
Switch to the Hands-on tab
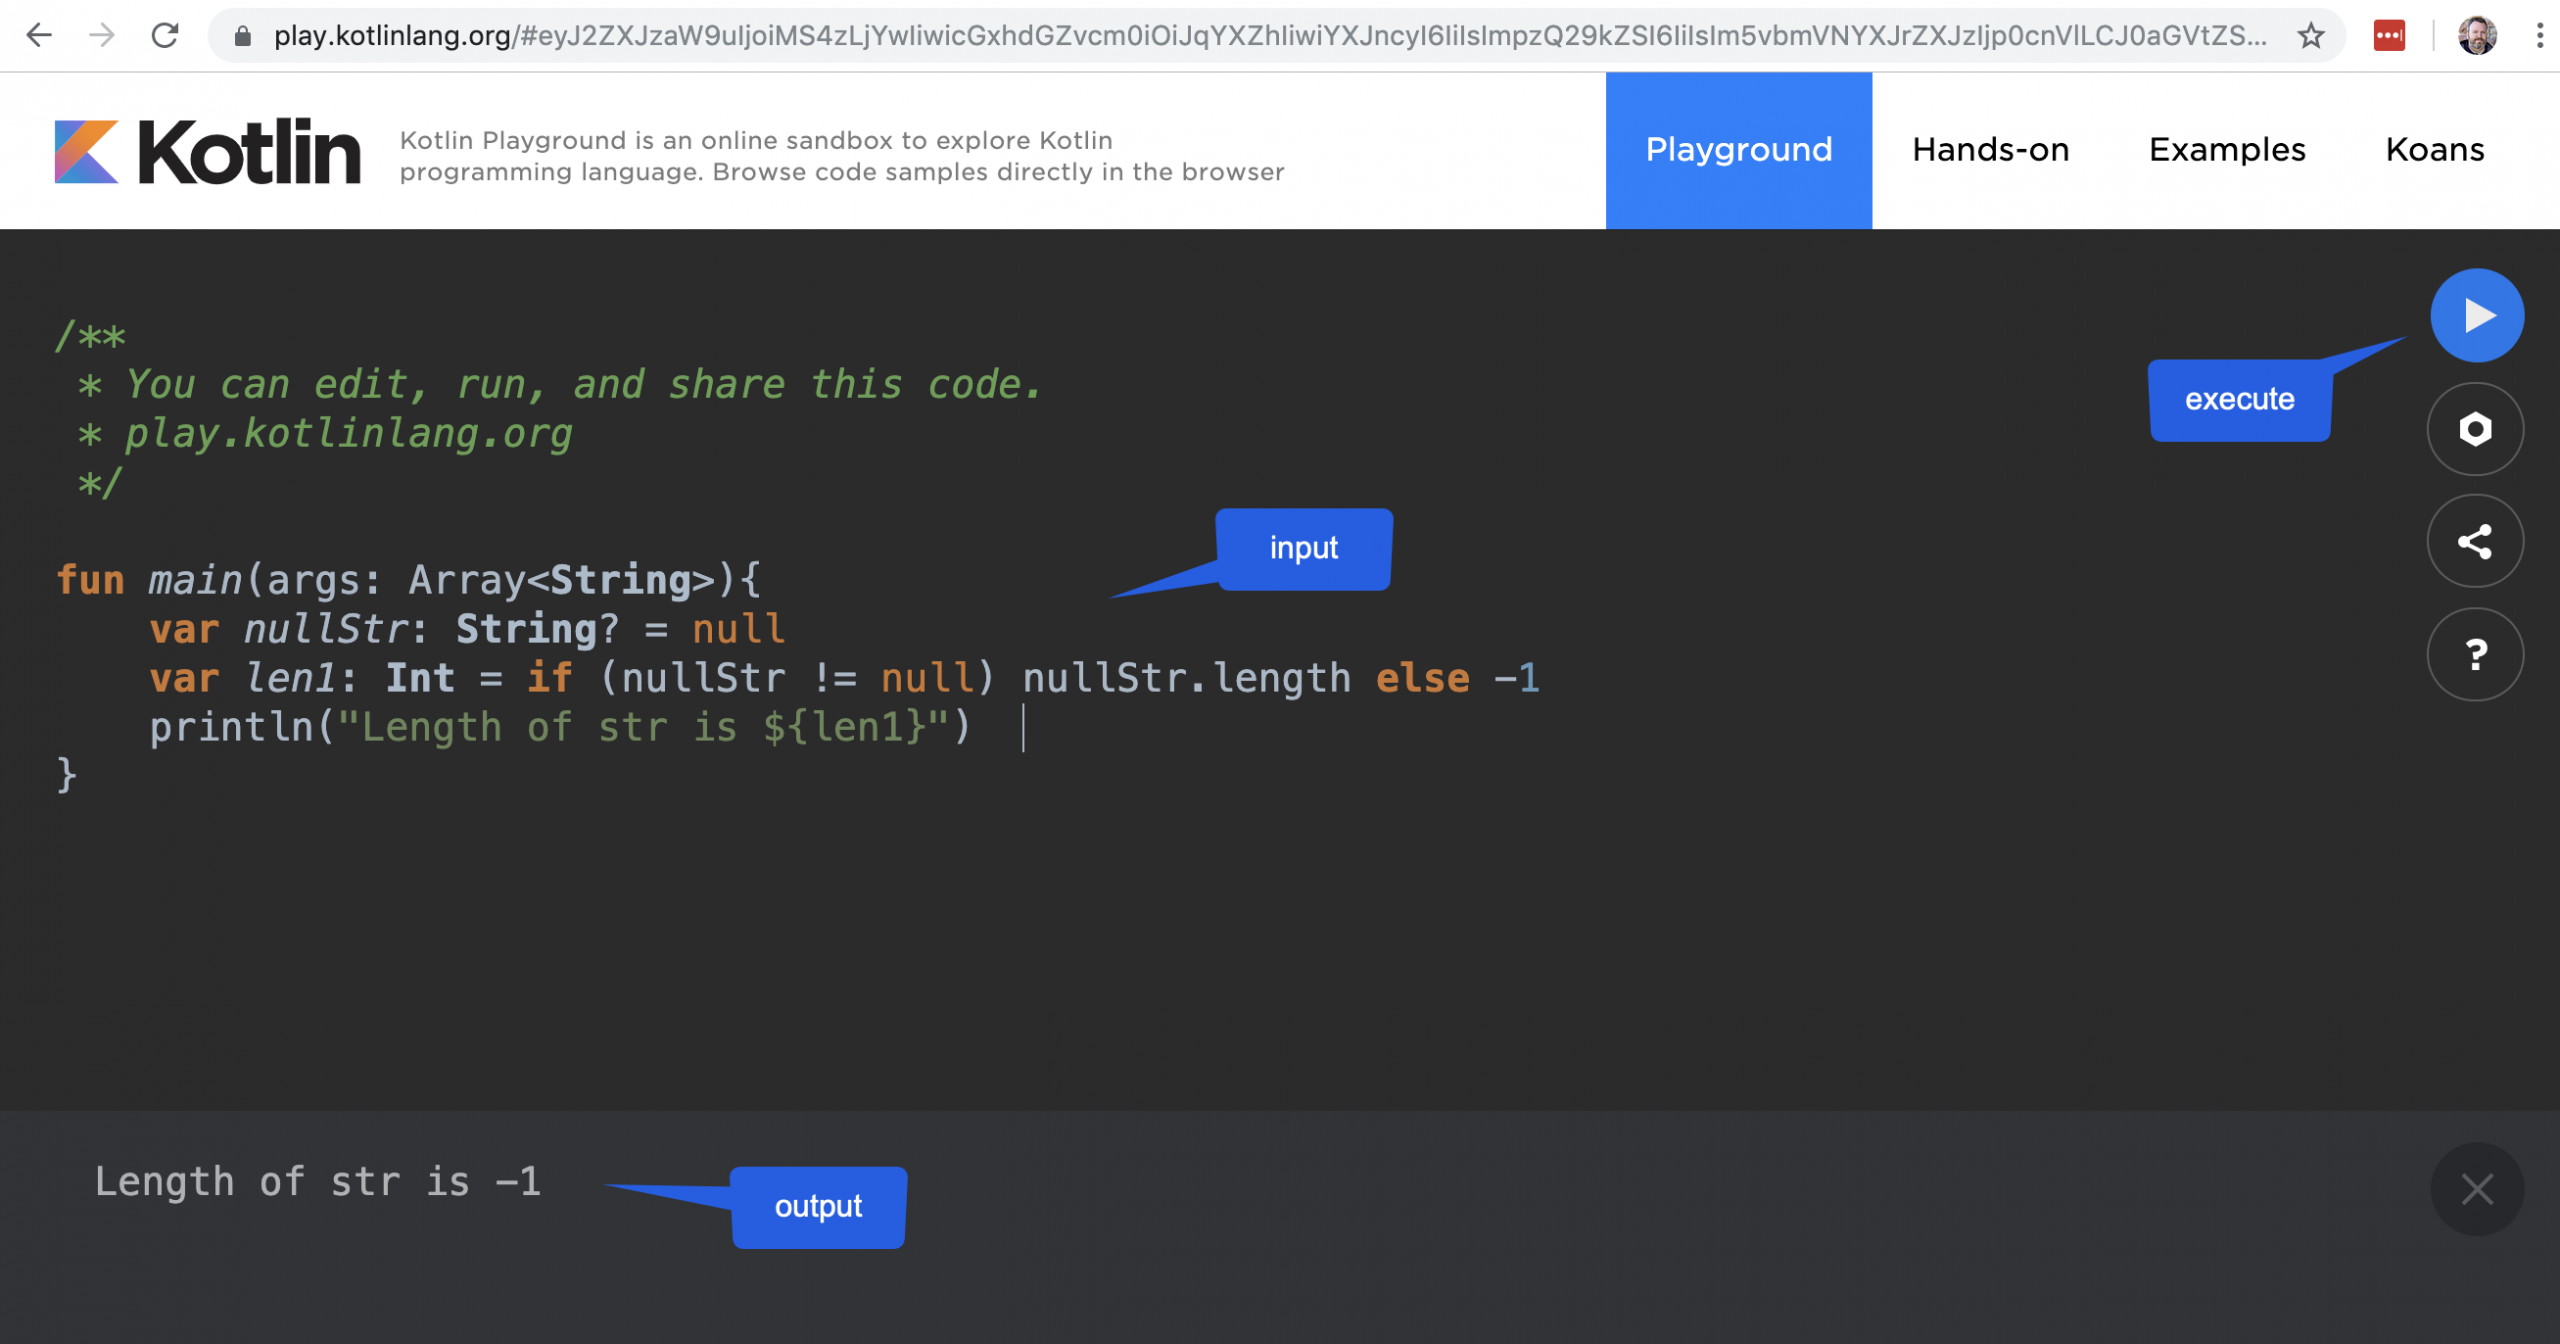tap(1990, 150)
